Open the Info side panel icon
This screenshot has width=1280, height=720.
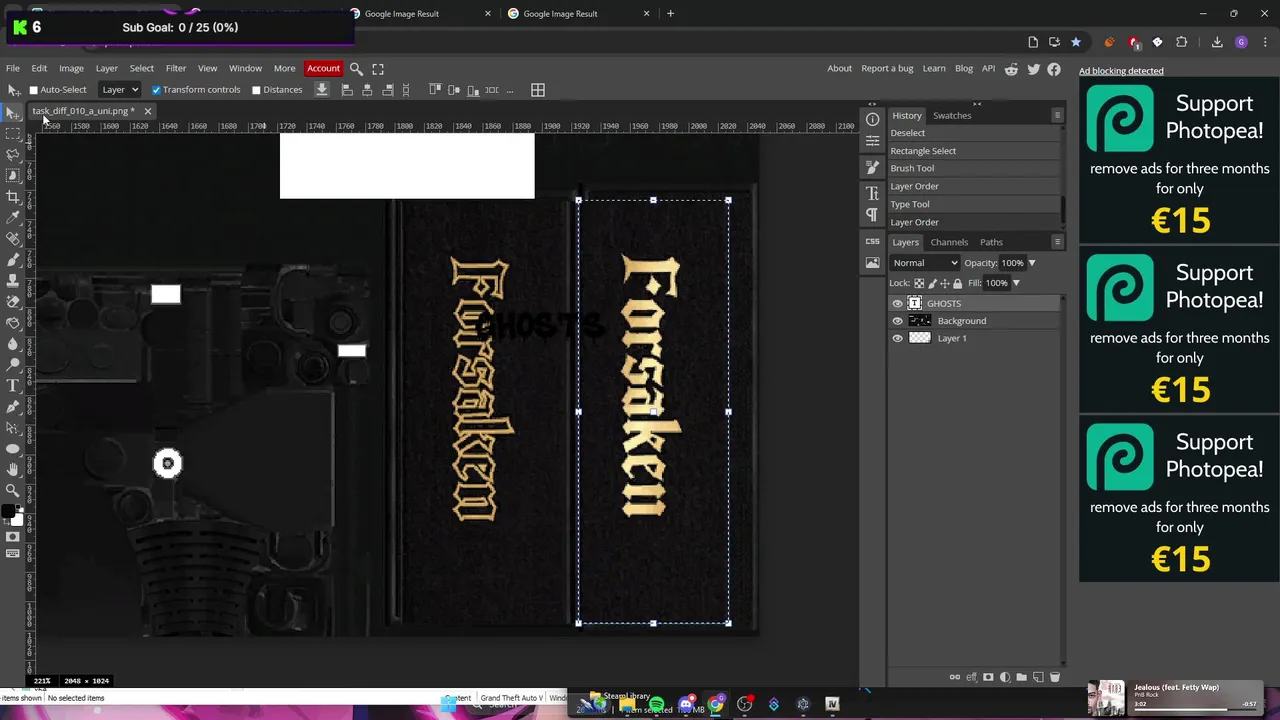click(x=872, y=119)
